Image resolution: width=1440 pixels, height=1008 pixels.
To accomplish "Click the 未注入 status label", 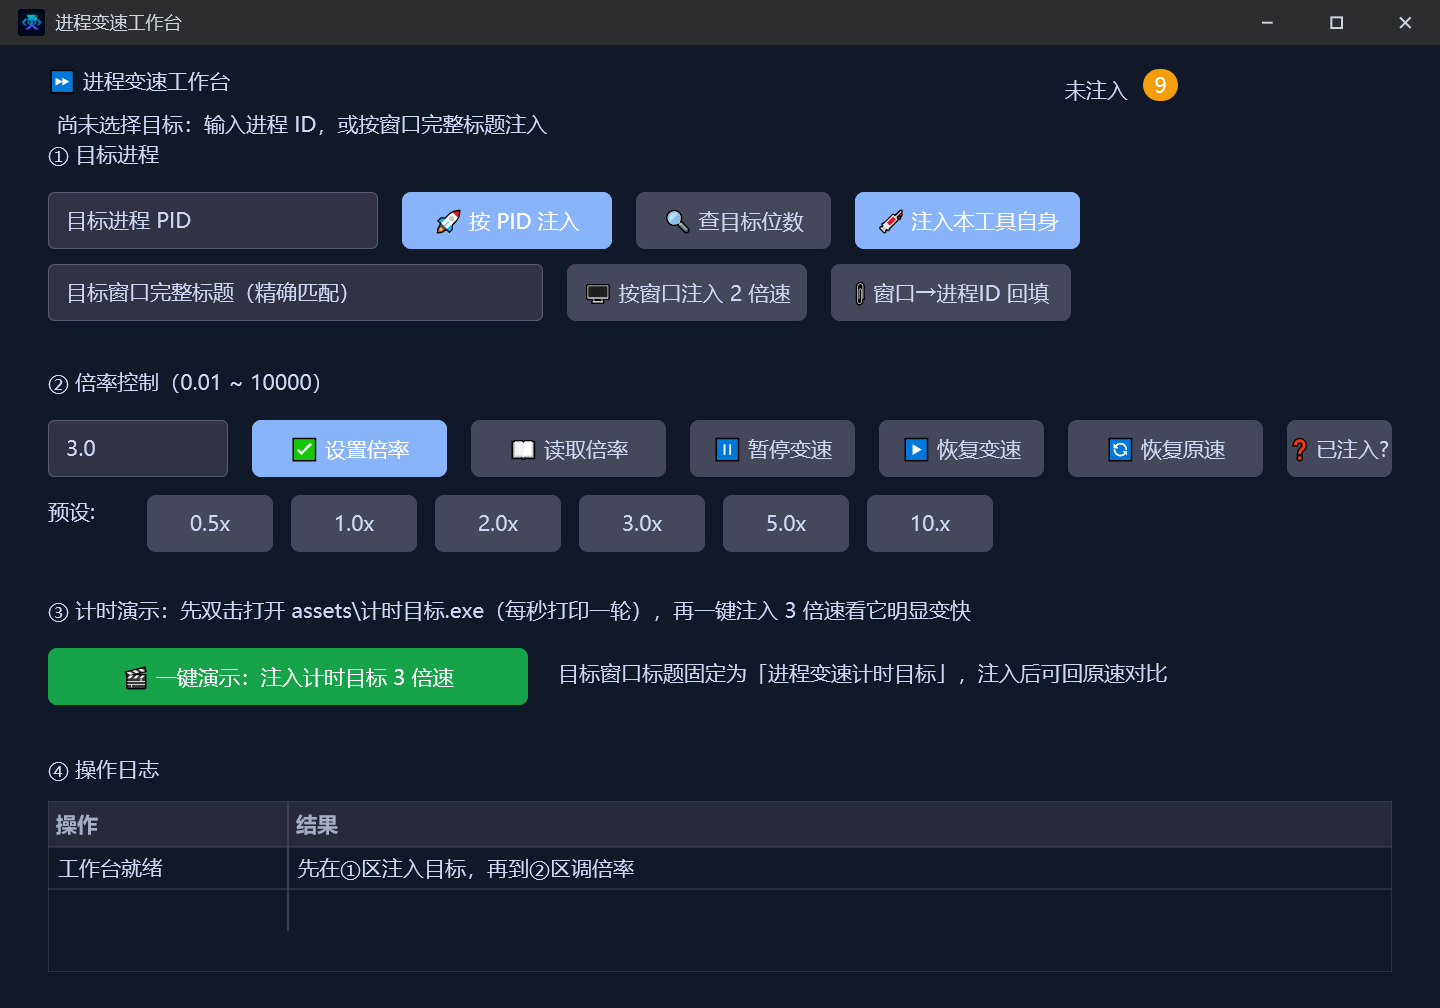I will pyautogui.click(x=1096, y=90).
